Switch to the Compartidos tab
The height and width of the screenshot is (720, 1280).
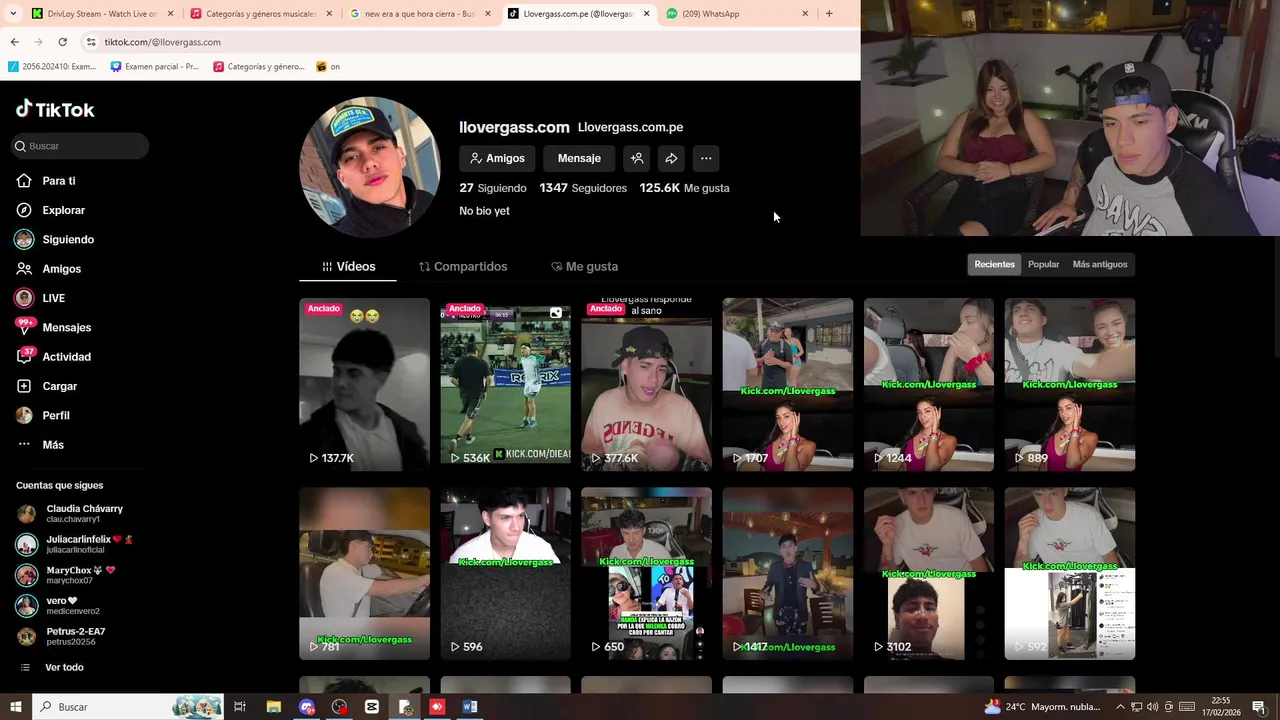click(x=463, y=267)
